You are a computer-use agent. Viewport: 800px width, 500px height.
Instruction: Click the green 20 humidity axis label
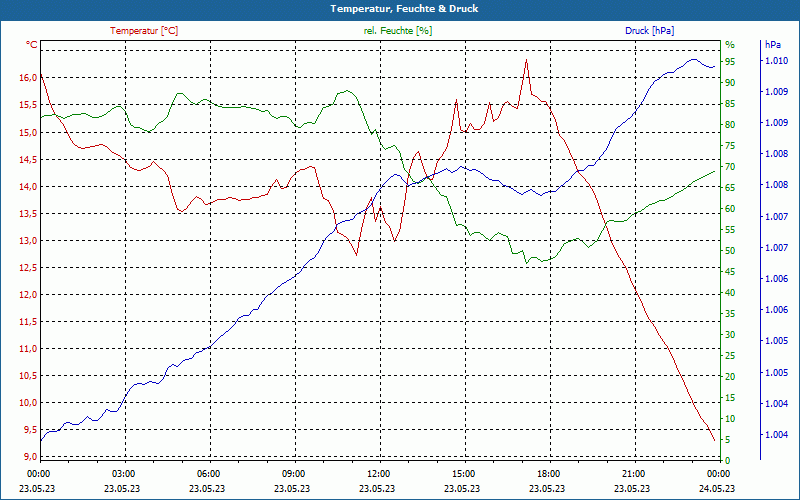pos(730,377)
